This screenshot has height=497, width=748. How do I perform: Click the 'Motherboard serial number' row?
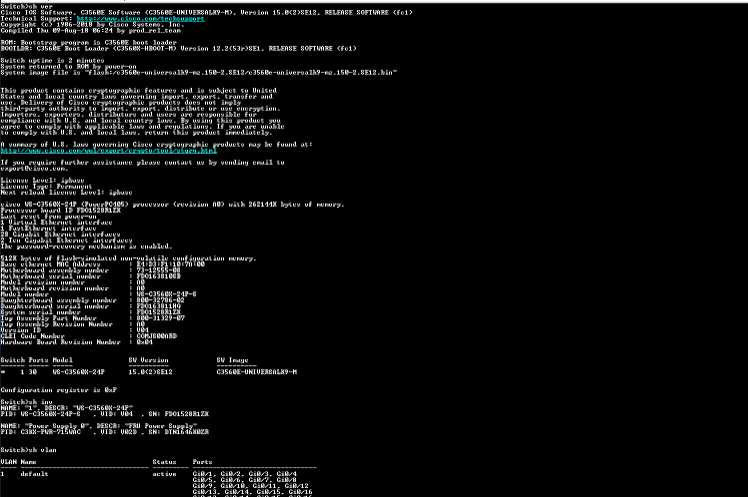point(91,276)
